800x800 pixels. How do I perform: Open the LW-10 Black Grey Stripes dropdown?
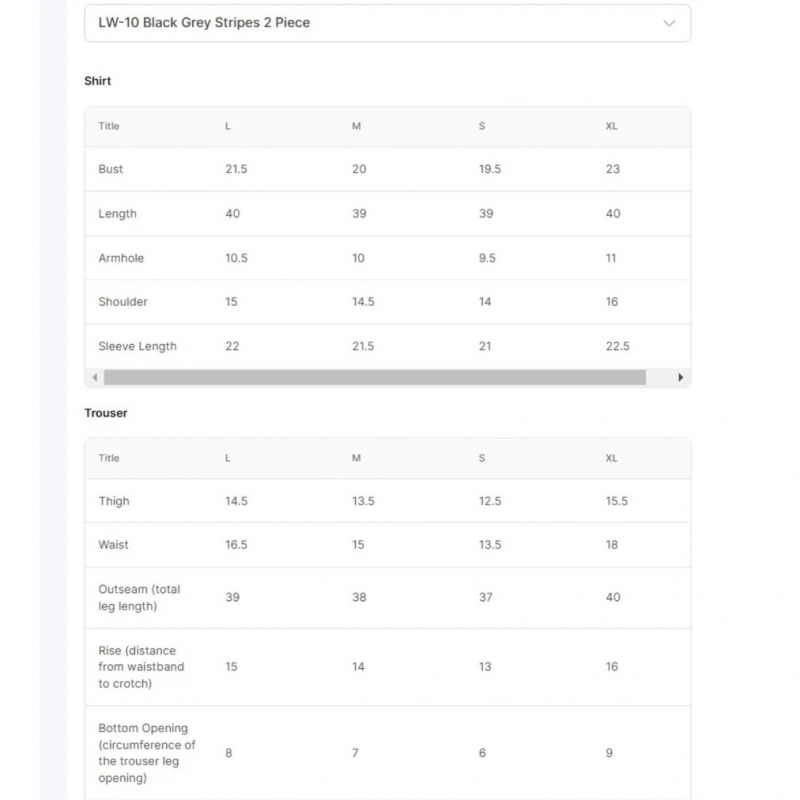(x=387, y=23)
